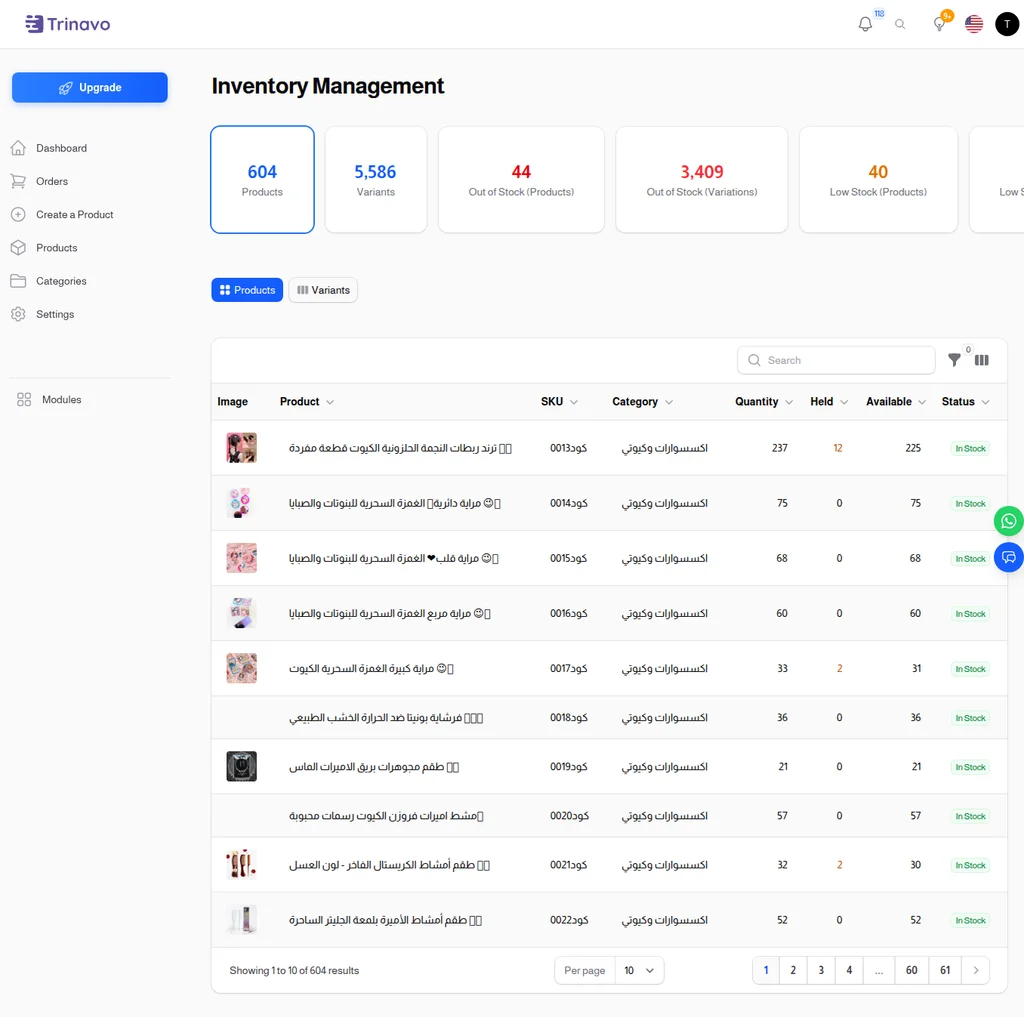Sort by the SKU column chevron

[x=573, y=402]
